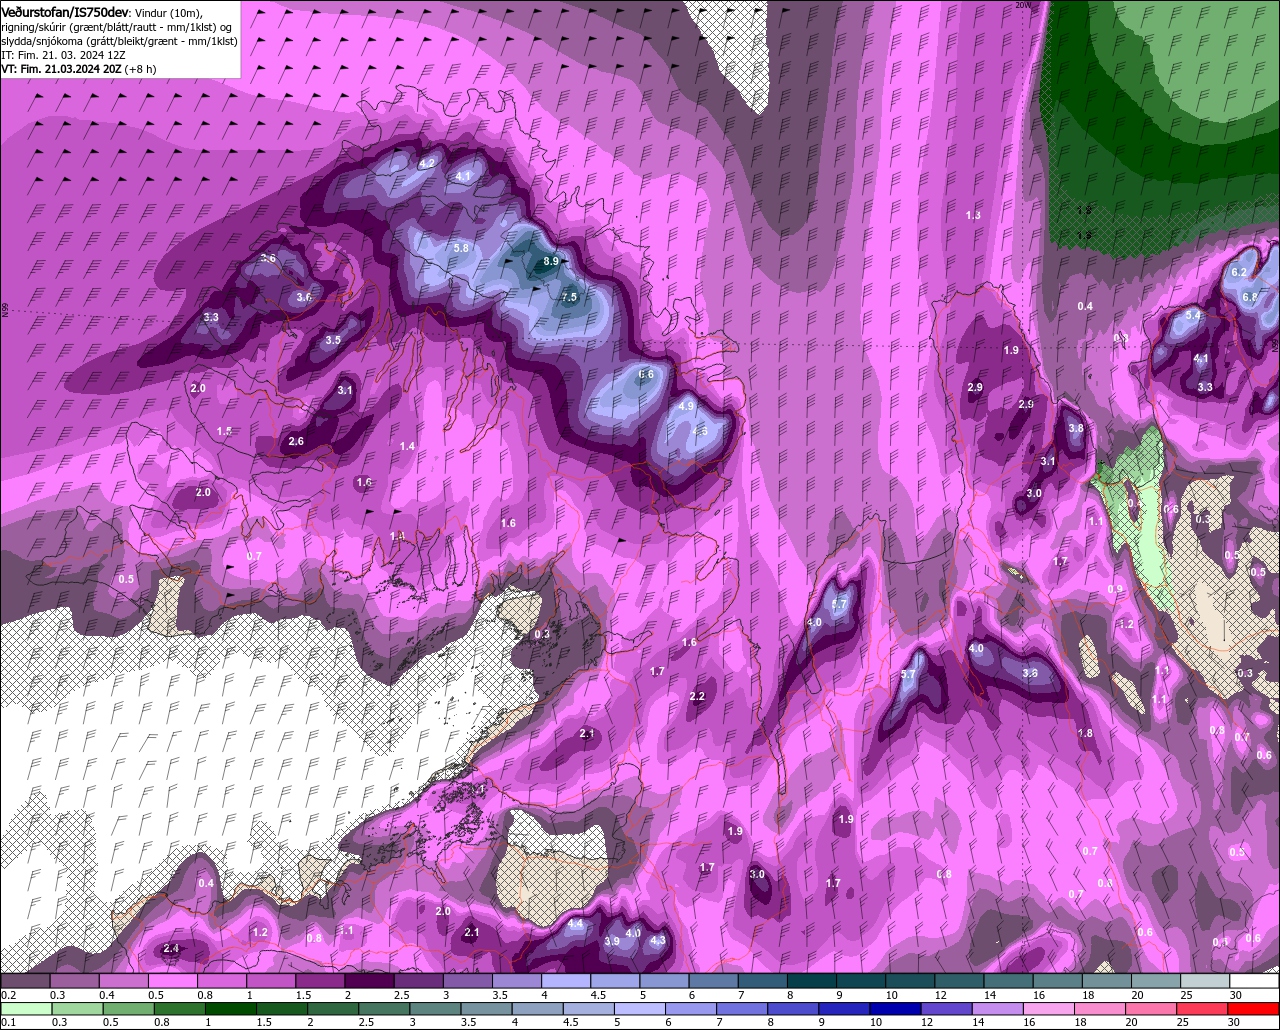Click the map value 1.3

[973, 215]
